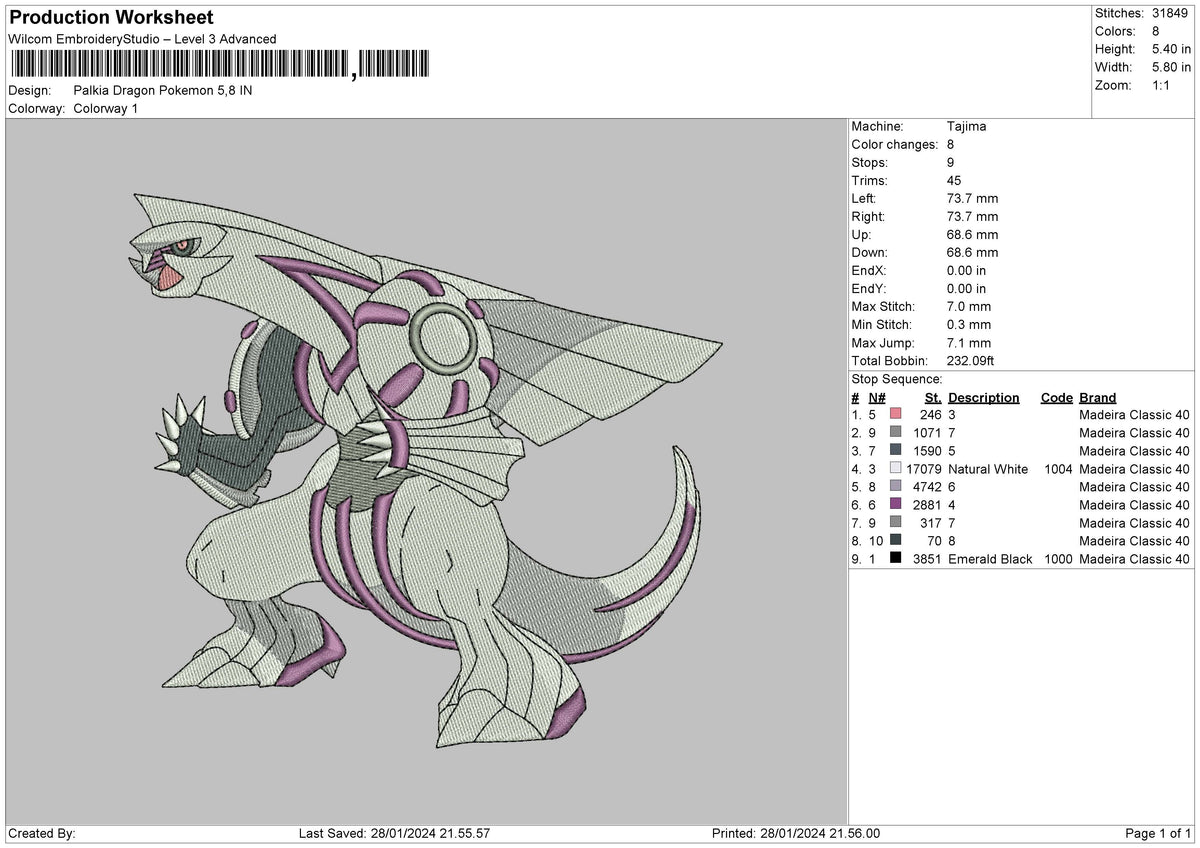The width and height of the screenshot is (1200, 848).
Task: Click the 'EndX:' label
Action: click(x=869, y=271)
